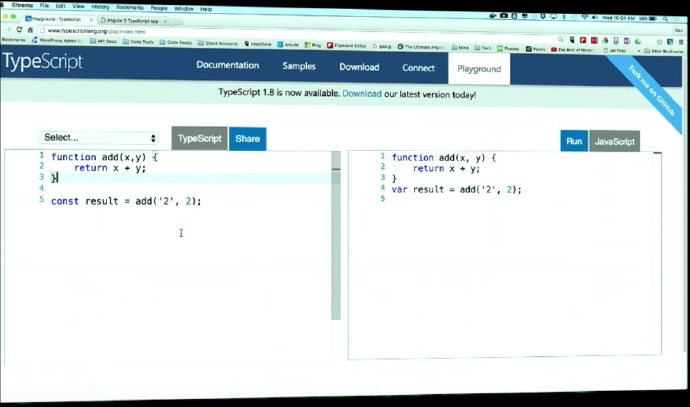Close the Angular 2 TypeScript App tab
Viewport: 690px width, 407px height.
[x=165, y=21]
